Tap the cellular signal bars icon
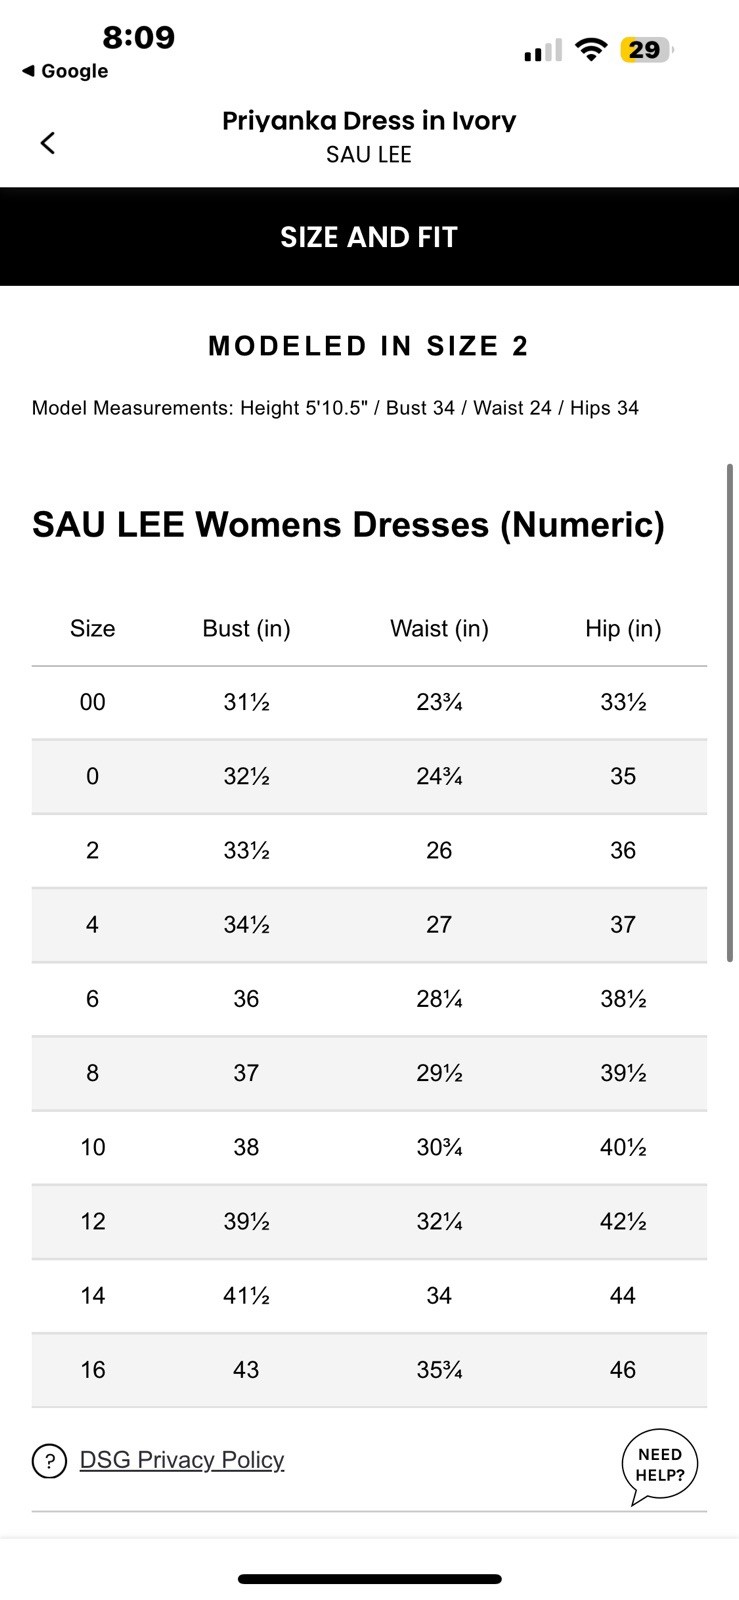The width and height of the screenshot is (739, 1600). (x=543, y=50)
